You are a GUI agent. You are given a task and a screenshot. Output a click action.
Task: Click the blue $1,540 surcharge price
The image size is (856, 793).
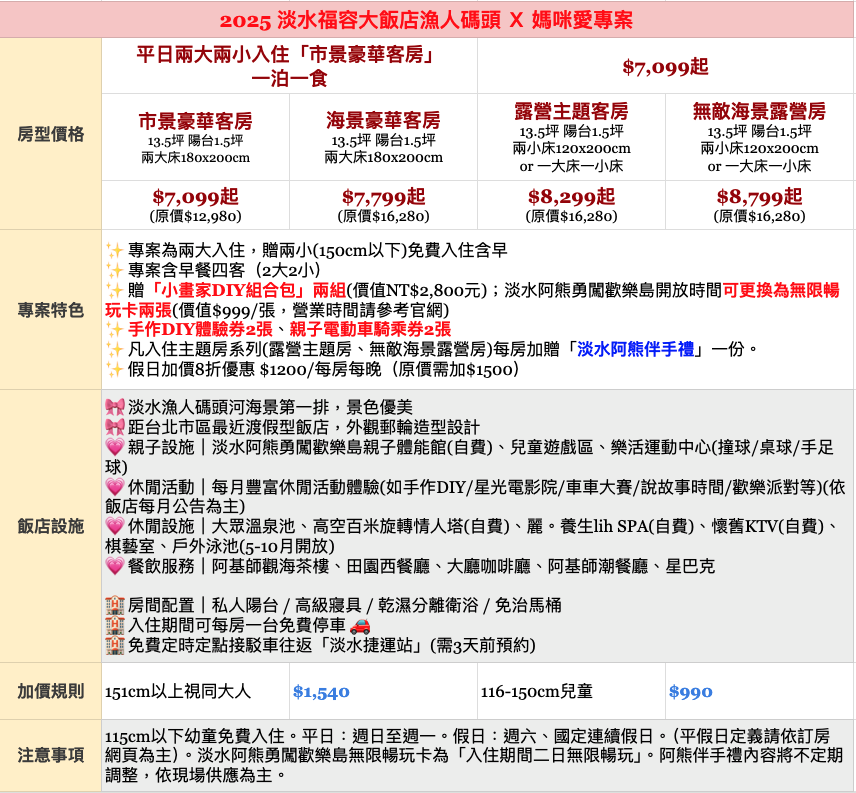pos(321,691)
